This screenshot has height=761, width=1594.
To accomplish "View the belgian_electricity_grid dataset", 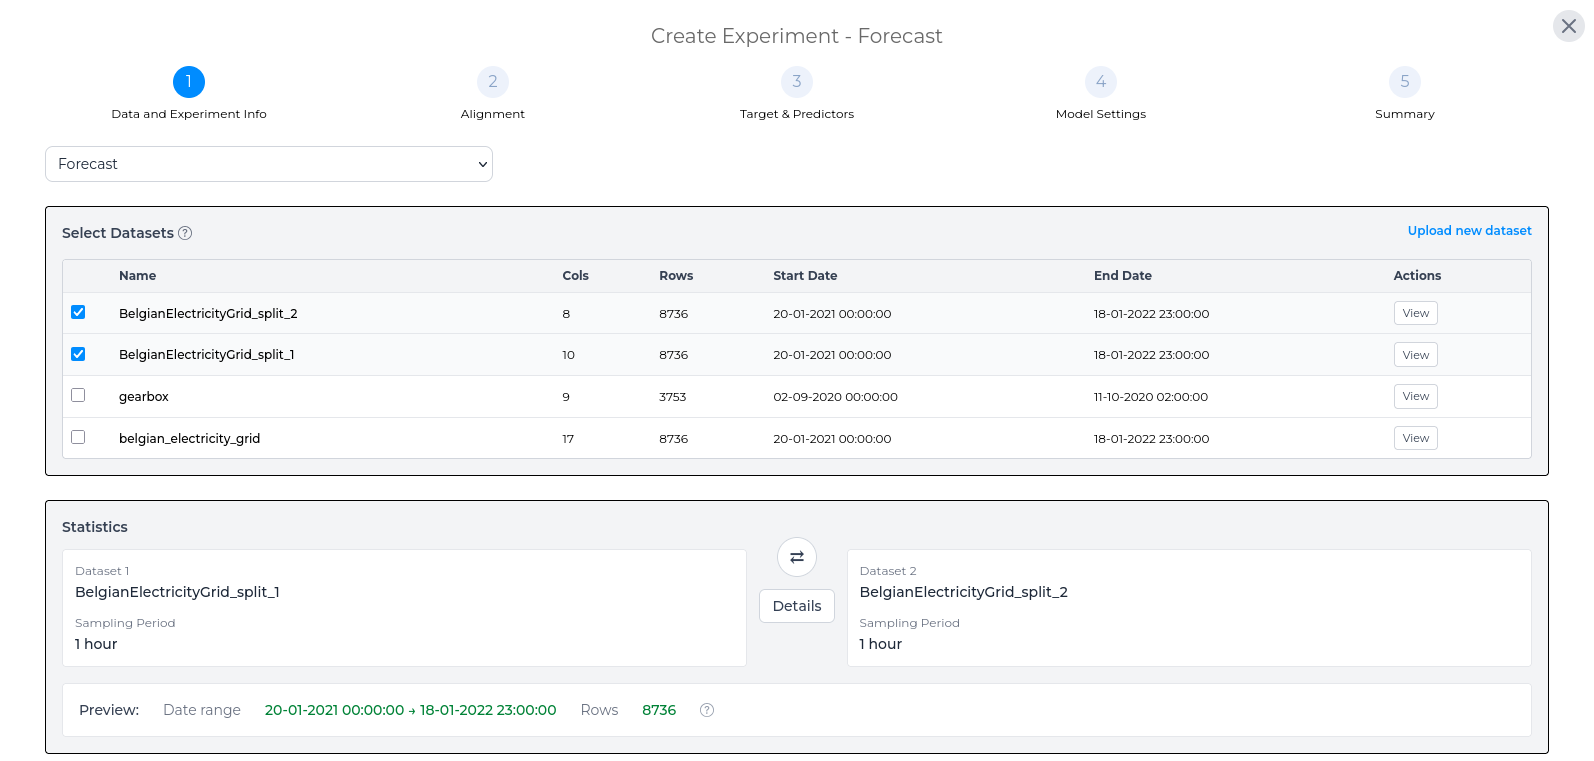I will 1416,438.
